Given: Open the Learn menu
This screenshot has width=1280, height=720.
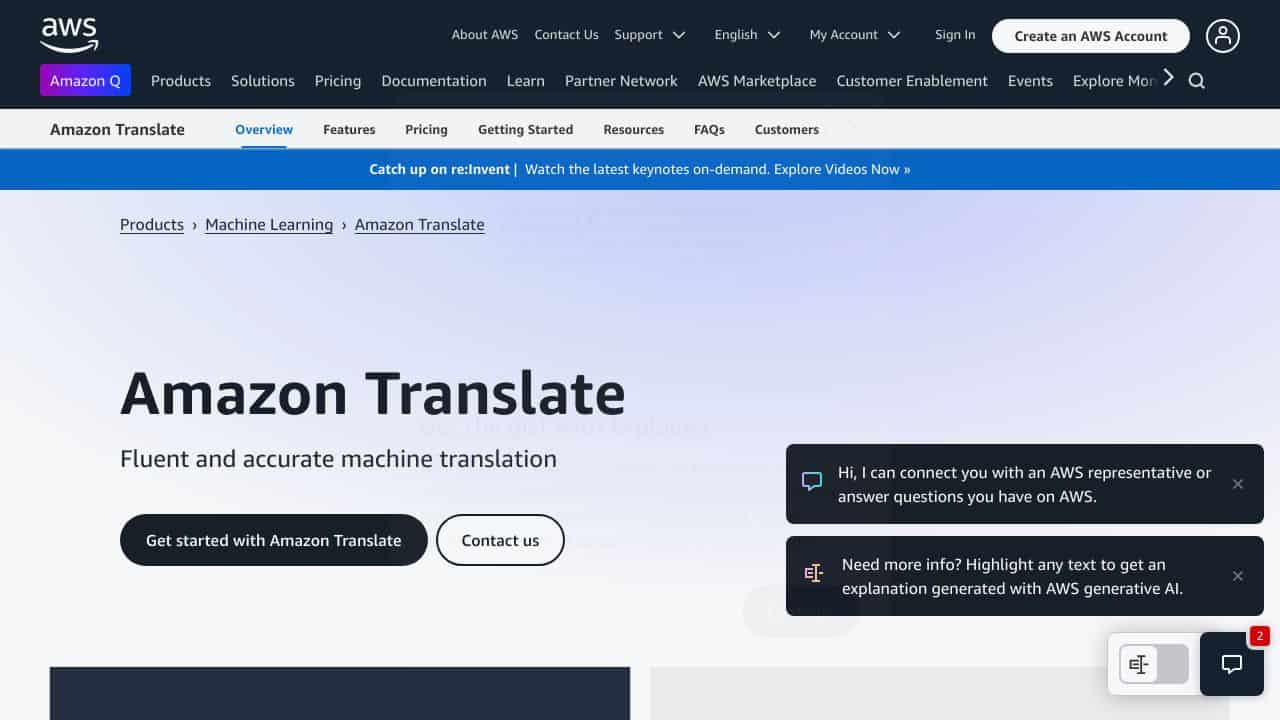Looking at the screenshot, I should tap(526, 81).
